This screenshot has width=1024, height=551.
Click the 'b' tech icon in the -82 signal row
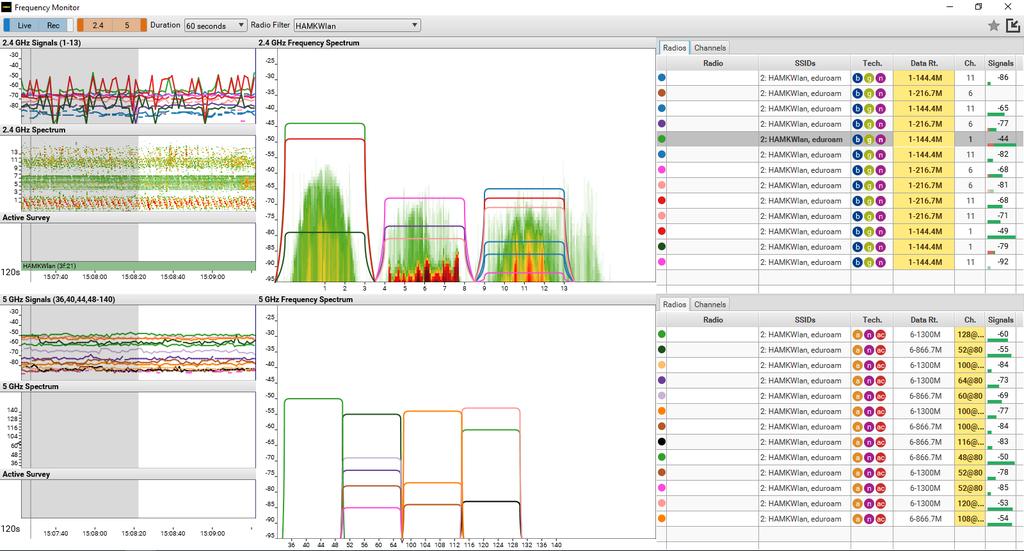click(857, 155)
